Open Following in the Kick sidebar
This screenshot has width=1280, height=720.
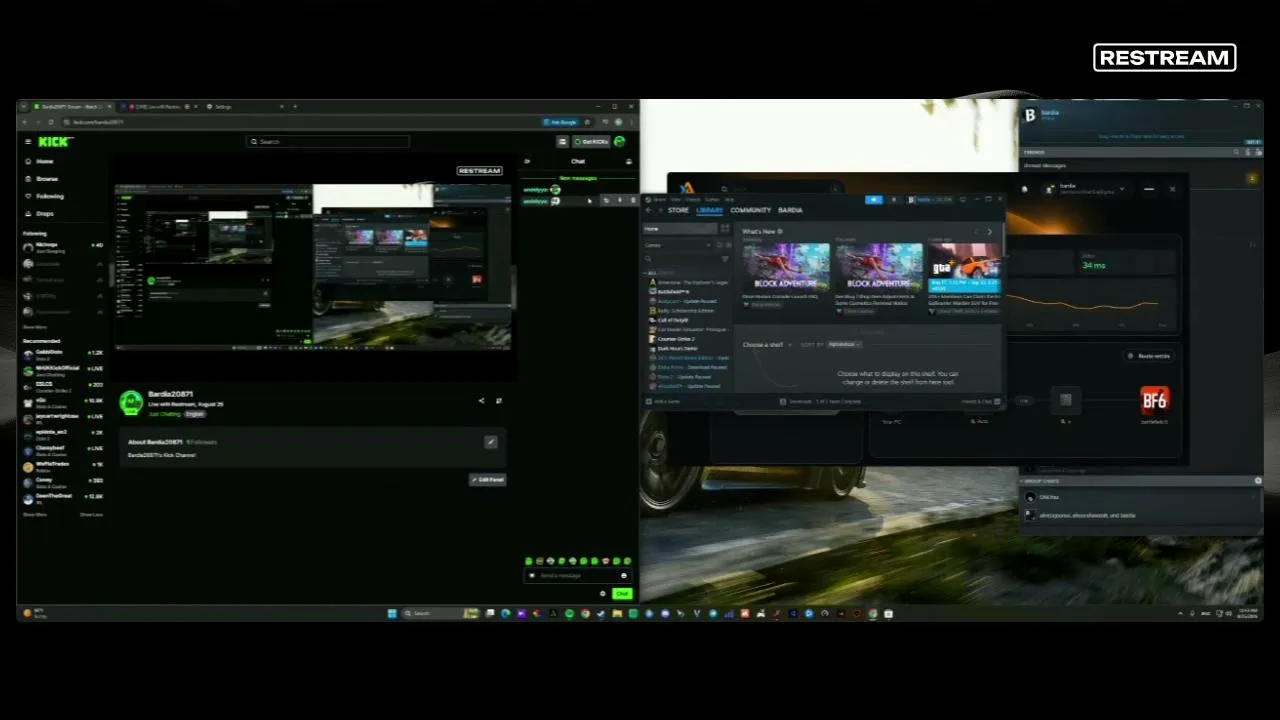pyautogui.click(x=44, y=196)
